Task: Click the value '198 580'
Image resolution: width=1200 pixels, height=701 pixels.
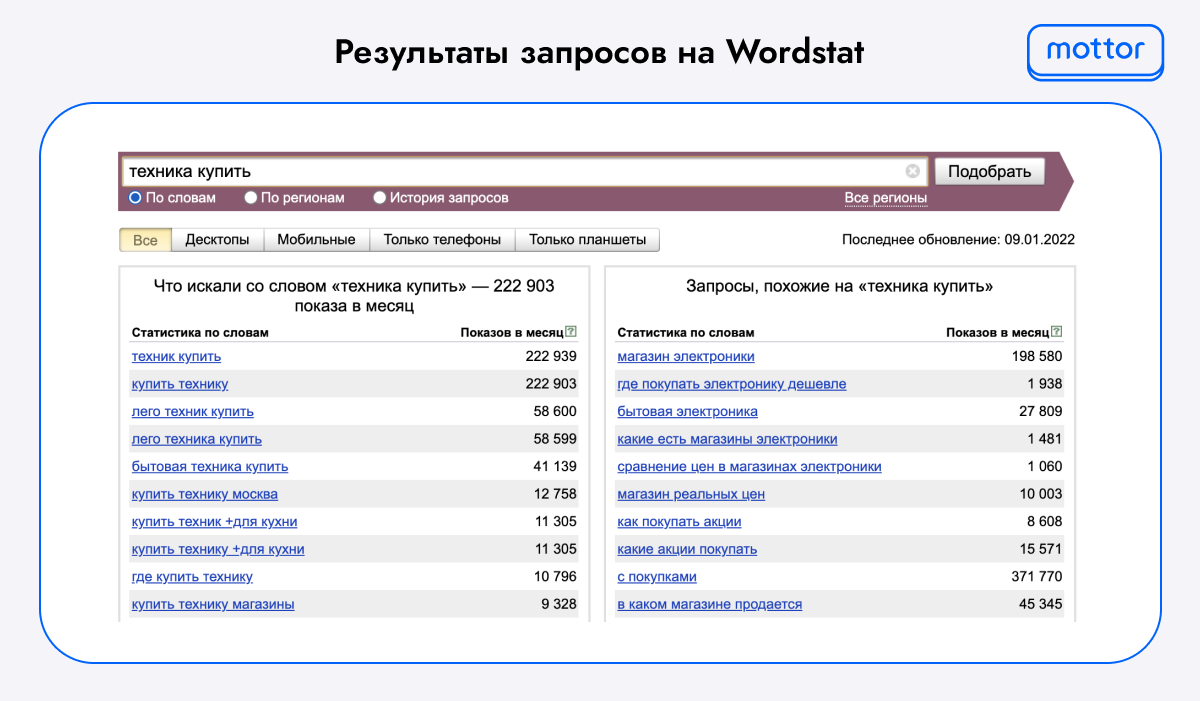Action: click(x=1037, y=357)
